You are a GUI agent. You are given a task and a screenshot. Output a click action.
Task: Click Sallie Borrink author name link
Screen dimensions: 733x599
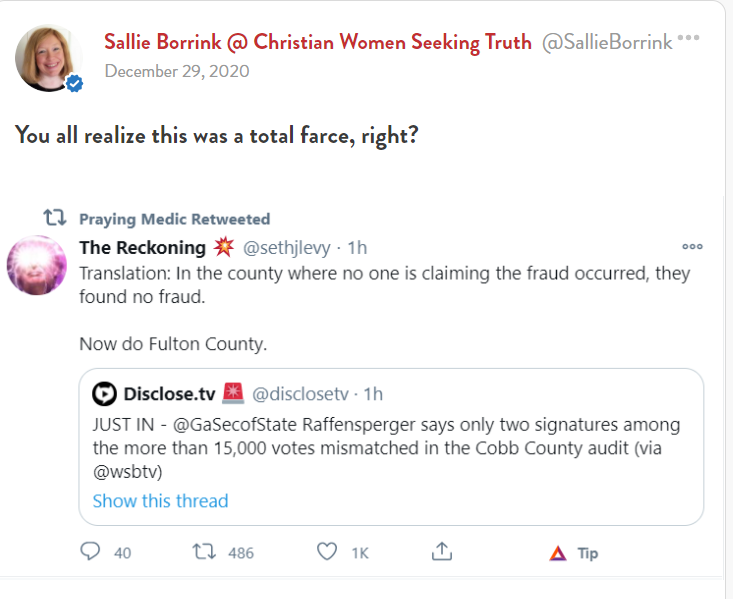tap(318, 42)
